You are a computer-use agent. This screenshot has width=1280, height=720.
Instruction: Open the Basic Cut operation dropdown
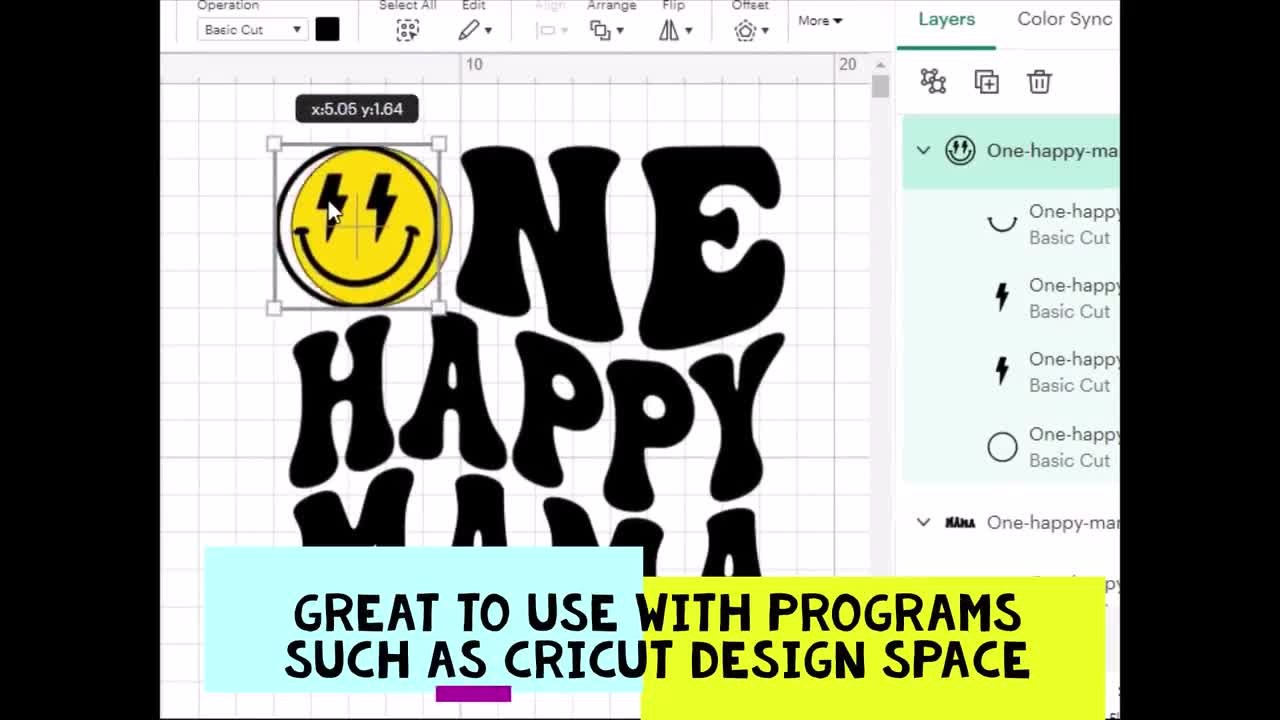(252, 30)
